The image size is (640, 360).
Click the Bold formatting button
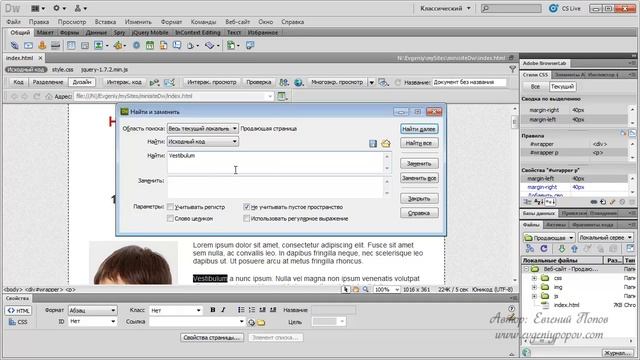pos(213,310)
